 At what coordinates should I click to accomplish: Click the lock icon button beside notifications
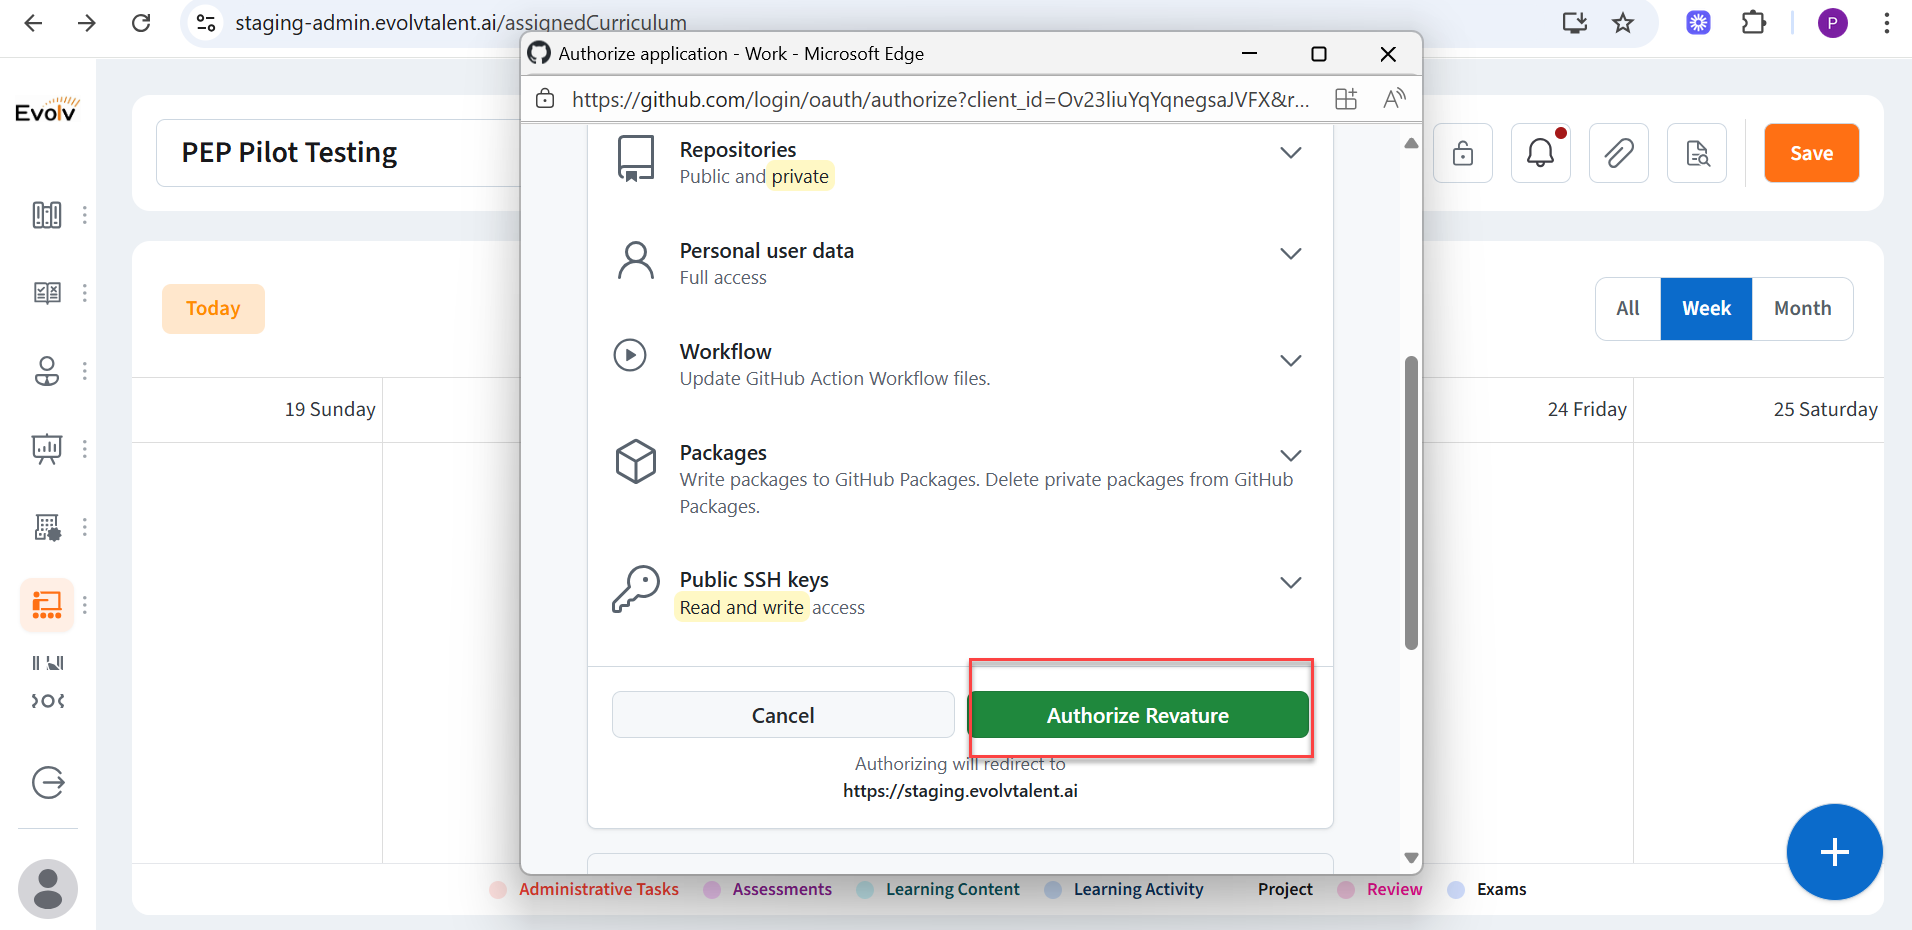click(x=1463, y=153)
